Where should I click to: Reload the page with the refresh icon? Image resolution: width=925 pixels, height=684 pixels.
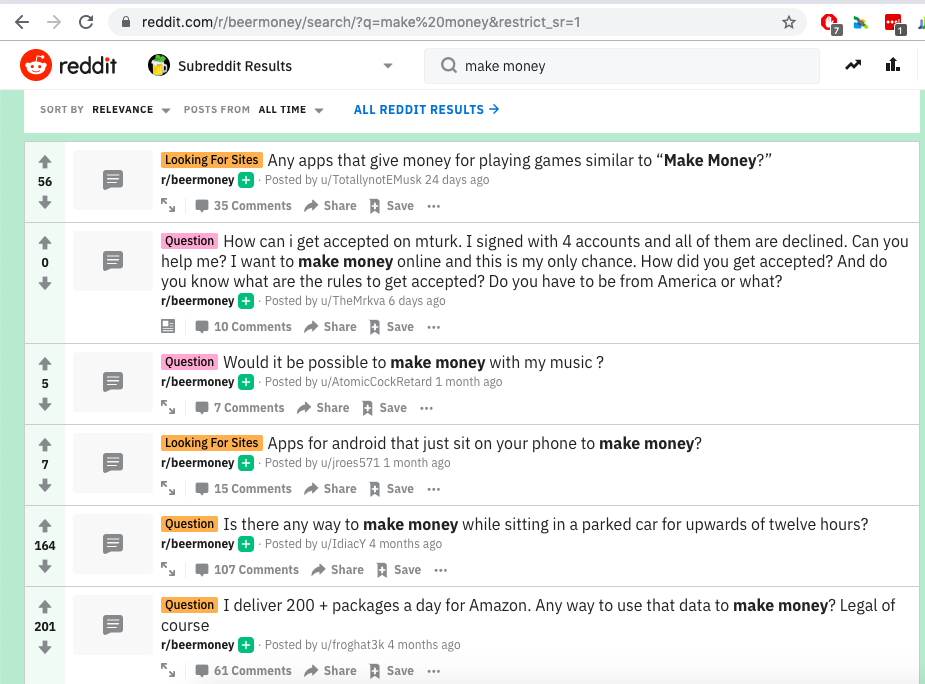[86, 22]
